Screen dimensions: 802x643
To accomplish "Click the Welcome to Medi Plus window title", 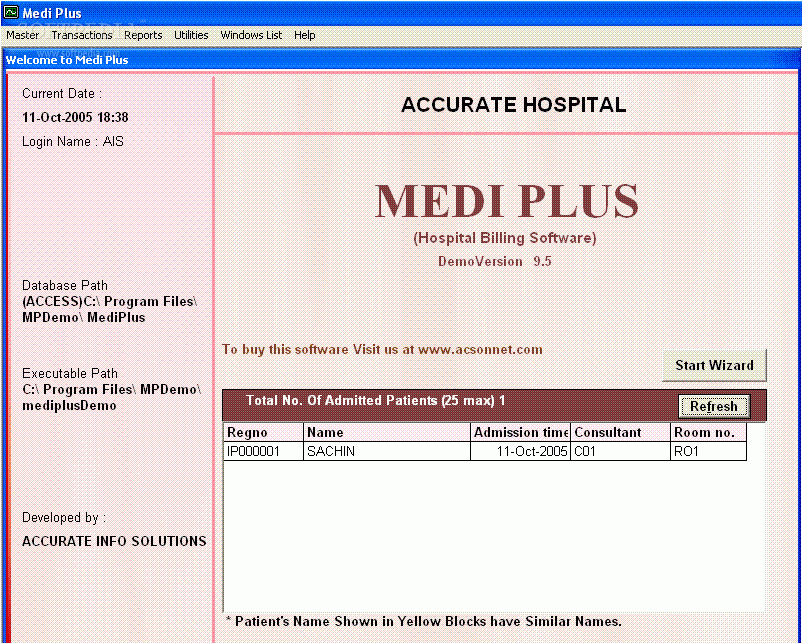I will pyautogui.click(x=67, y=60).
